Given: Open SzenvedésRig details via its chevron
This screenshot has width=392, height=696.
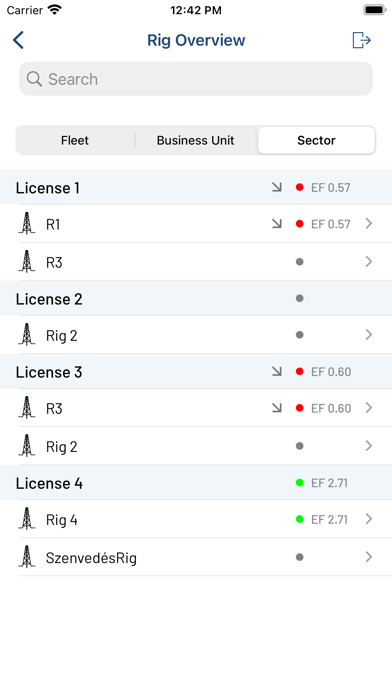Looking at the screenshot, I should (x=369, y=557).
